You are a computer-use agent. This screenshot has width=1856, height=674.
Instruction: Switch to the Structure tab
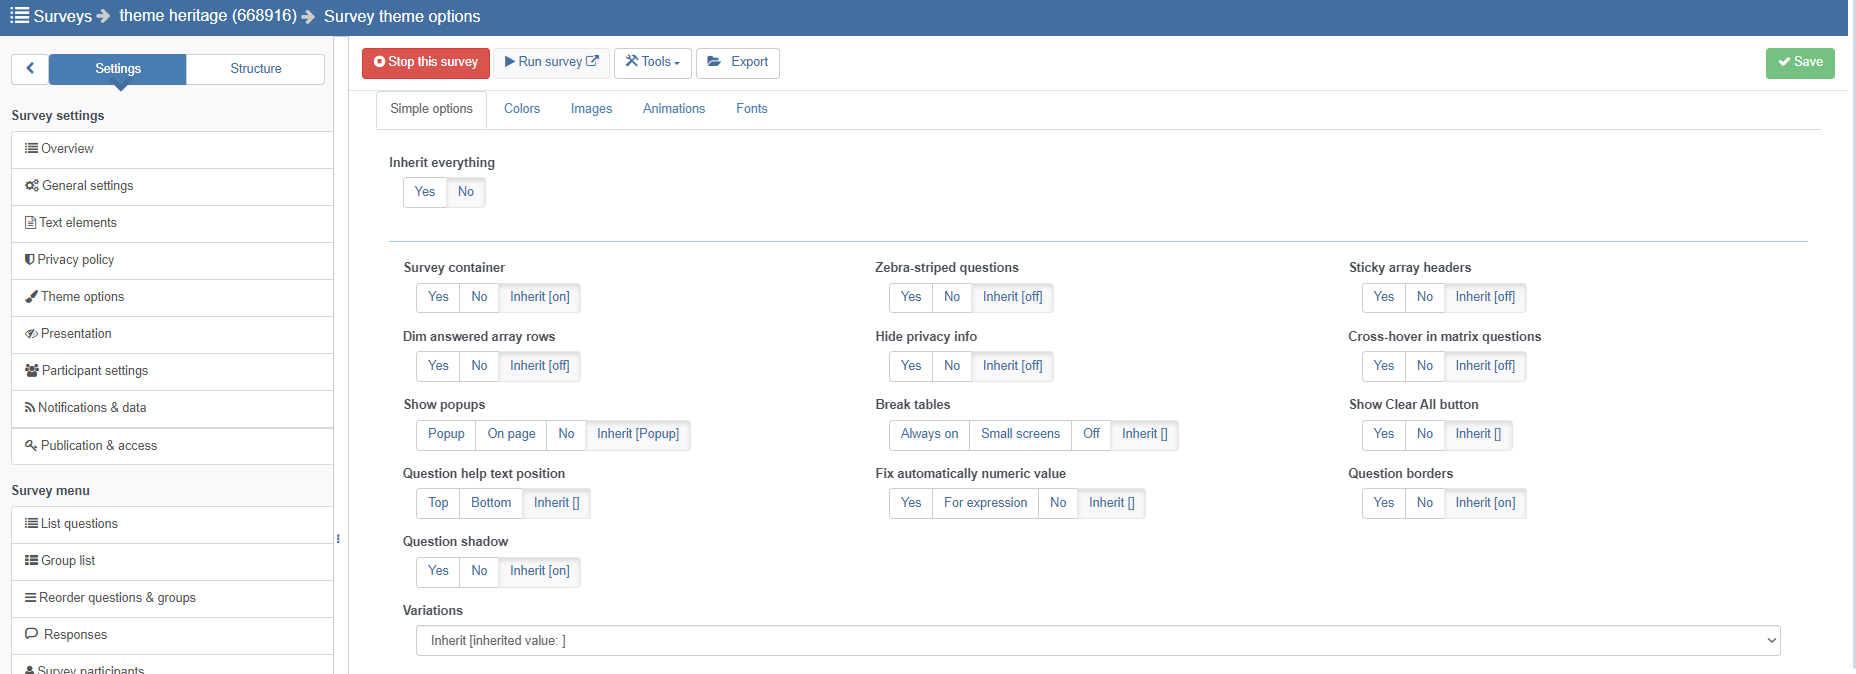255,69
